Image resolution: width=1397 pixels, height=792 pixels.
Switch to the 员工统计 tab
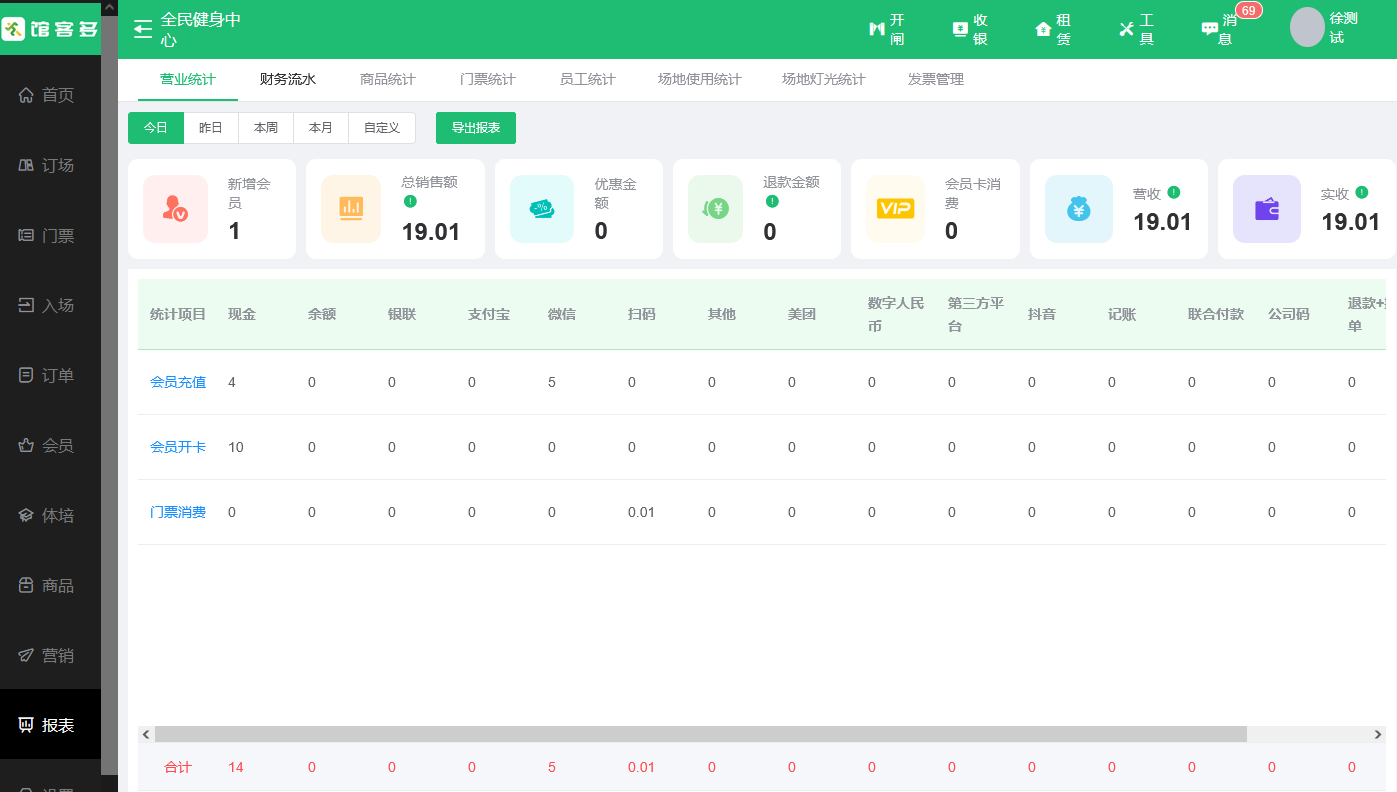coord(588,79)
